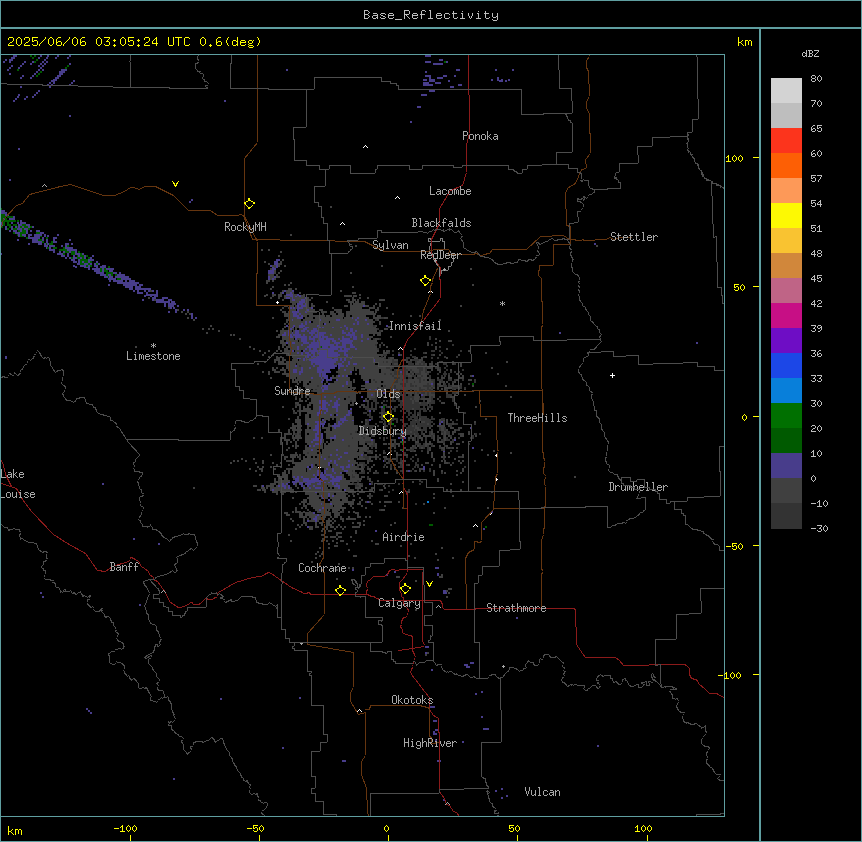Select the purple swatch near the 39 label
Image resolution: width=862 pixels, height=842 pixels.
(x=786, y=341)
